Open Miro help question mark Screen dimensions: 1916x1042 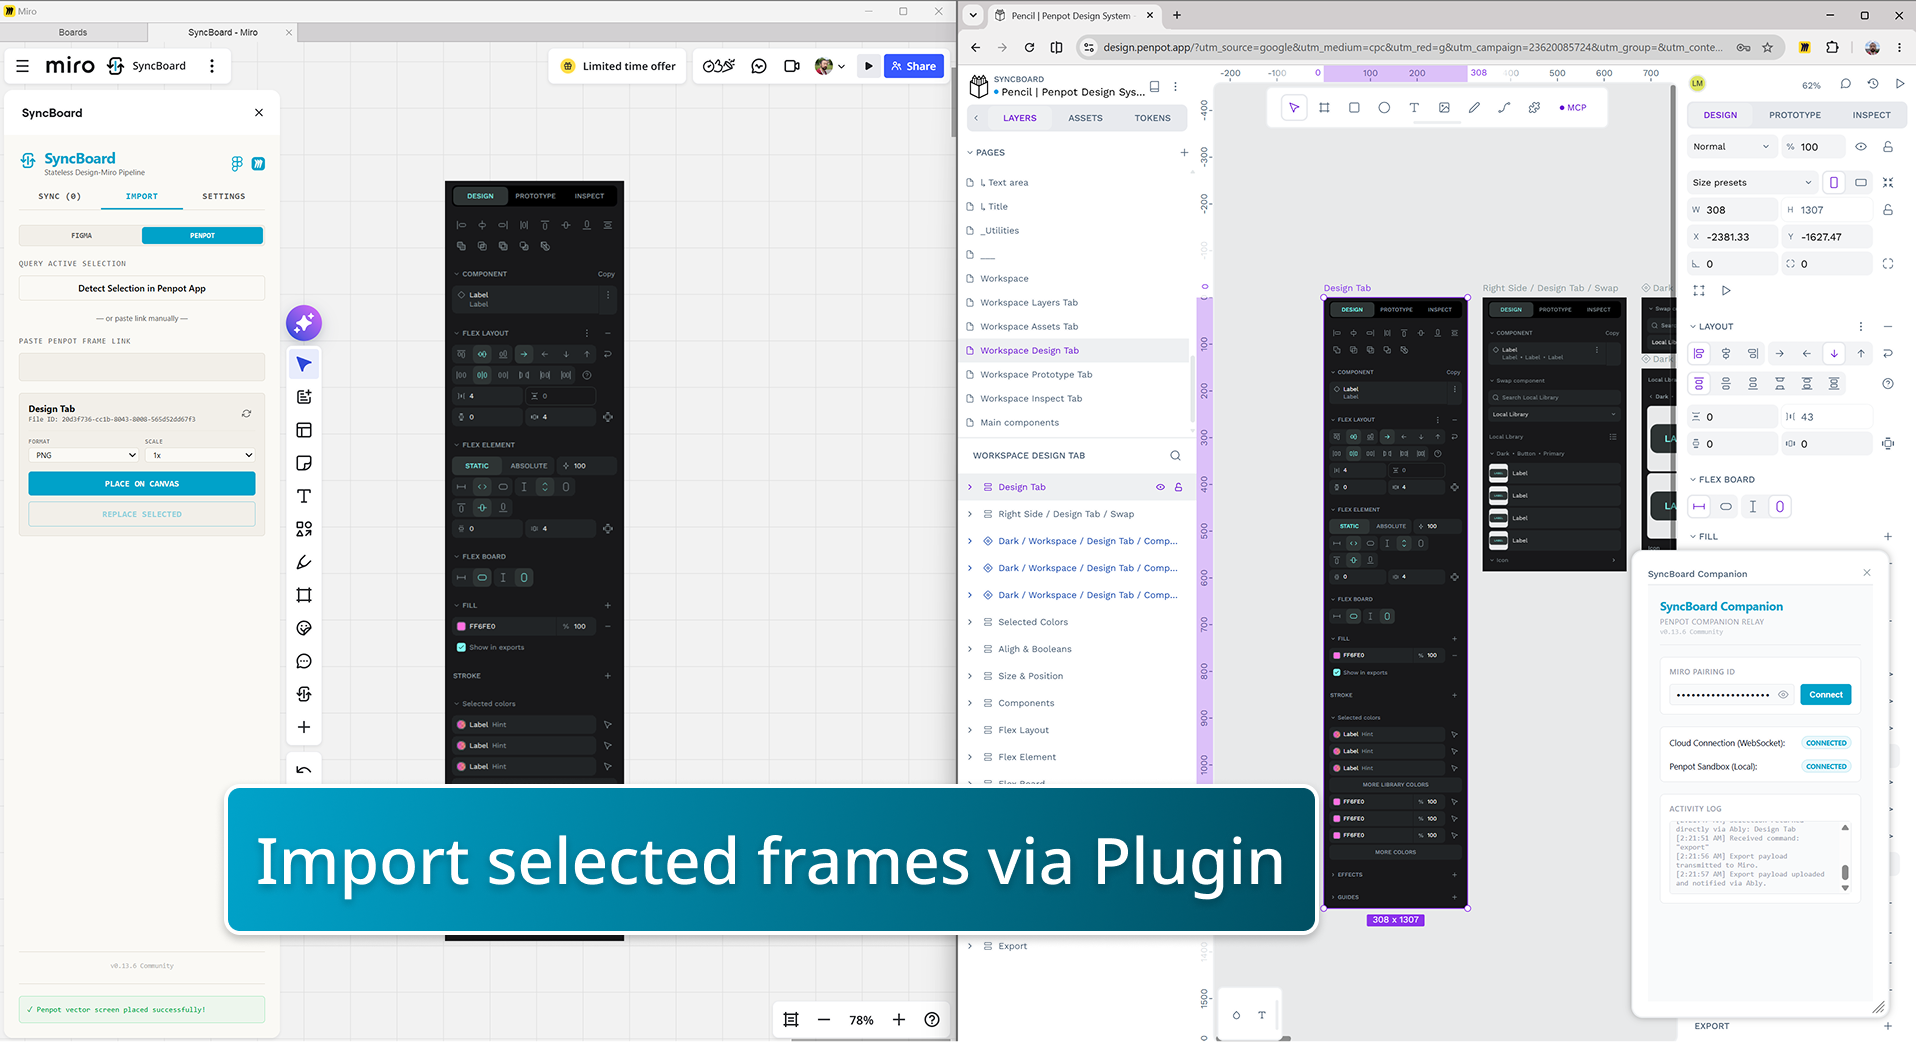tap(932, 1020)
